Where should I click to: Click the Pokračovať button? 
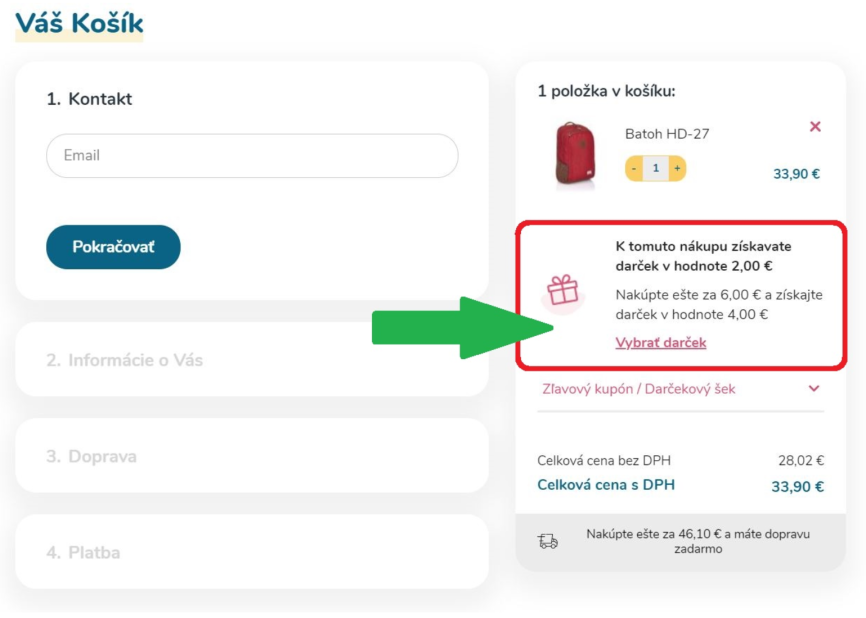[x=113, y=247]
